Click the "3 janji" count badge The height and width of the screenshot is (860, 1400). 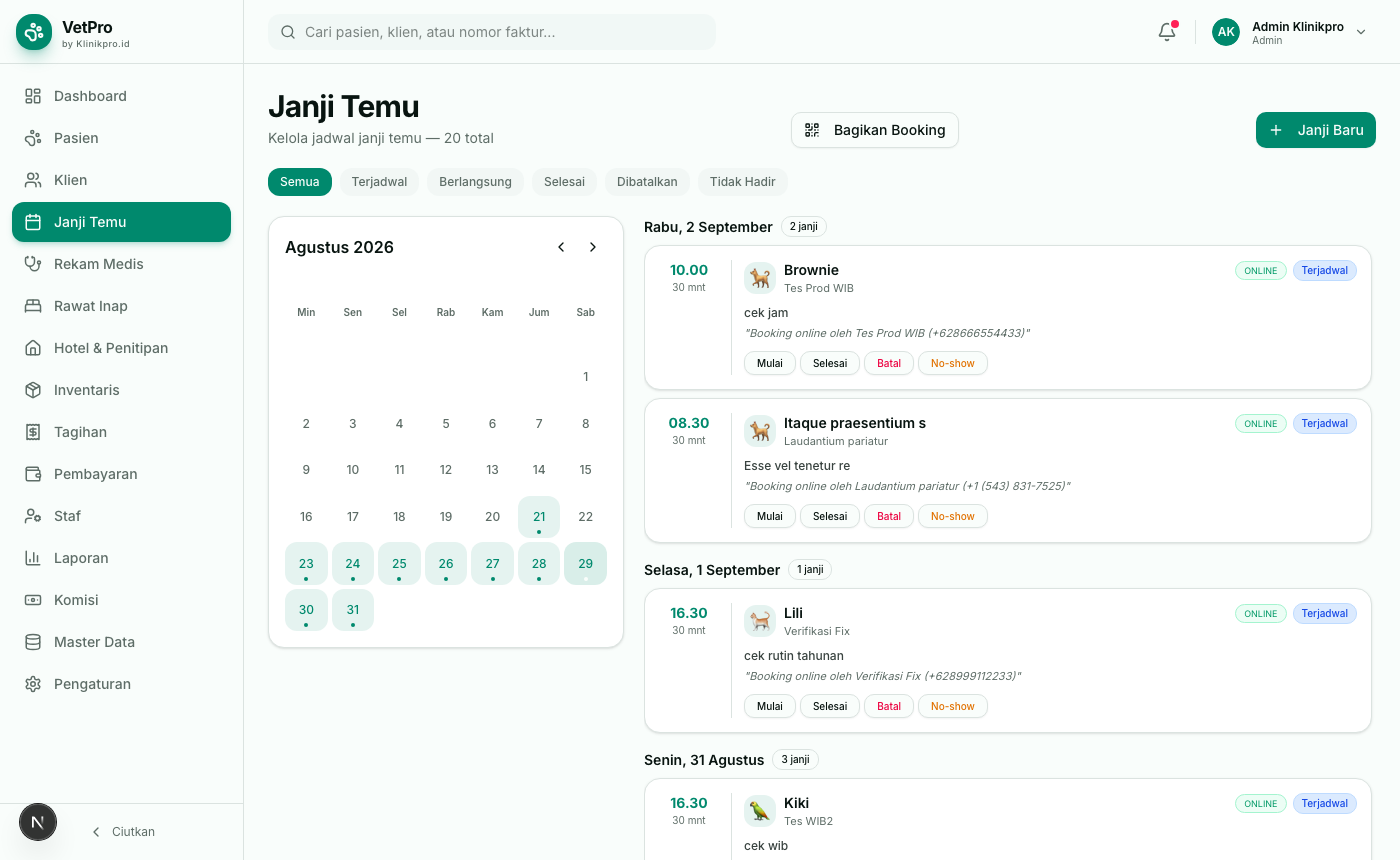point(795,760)
